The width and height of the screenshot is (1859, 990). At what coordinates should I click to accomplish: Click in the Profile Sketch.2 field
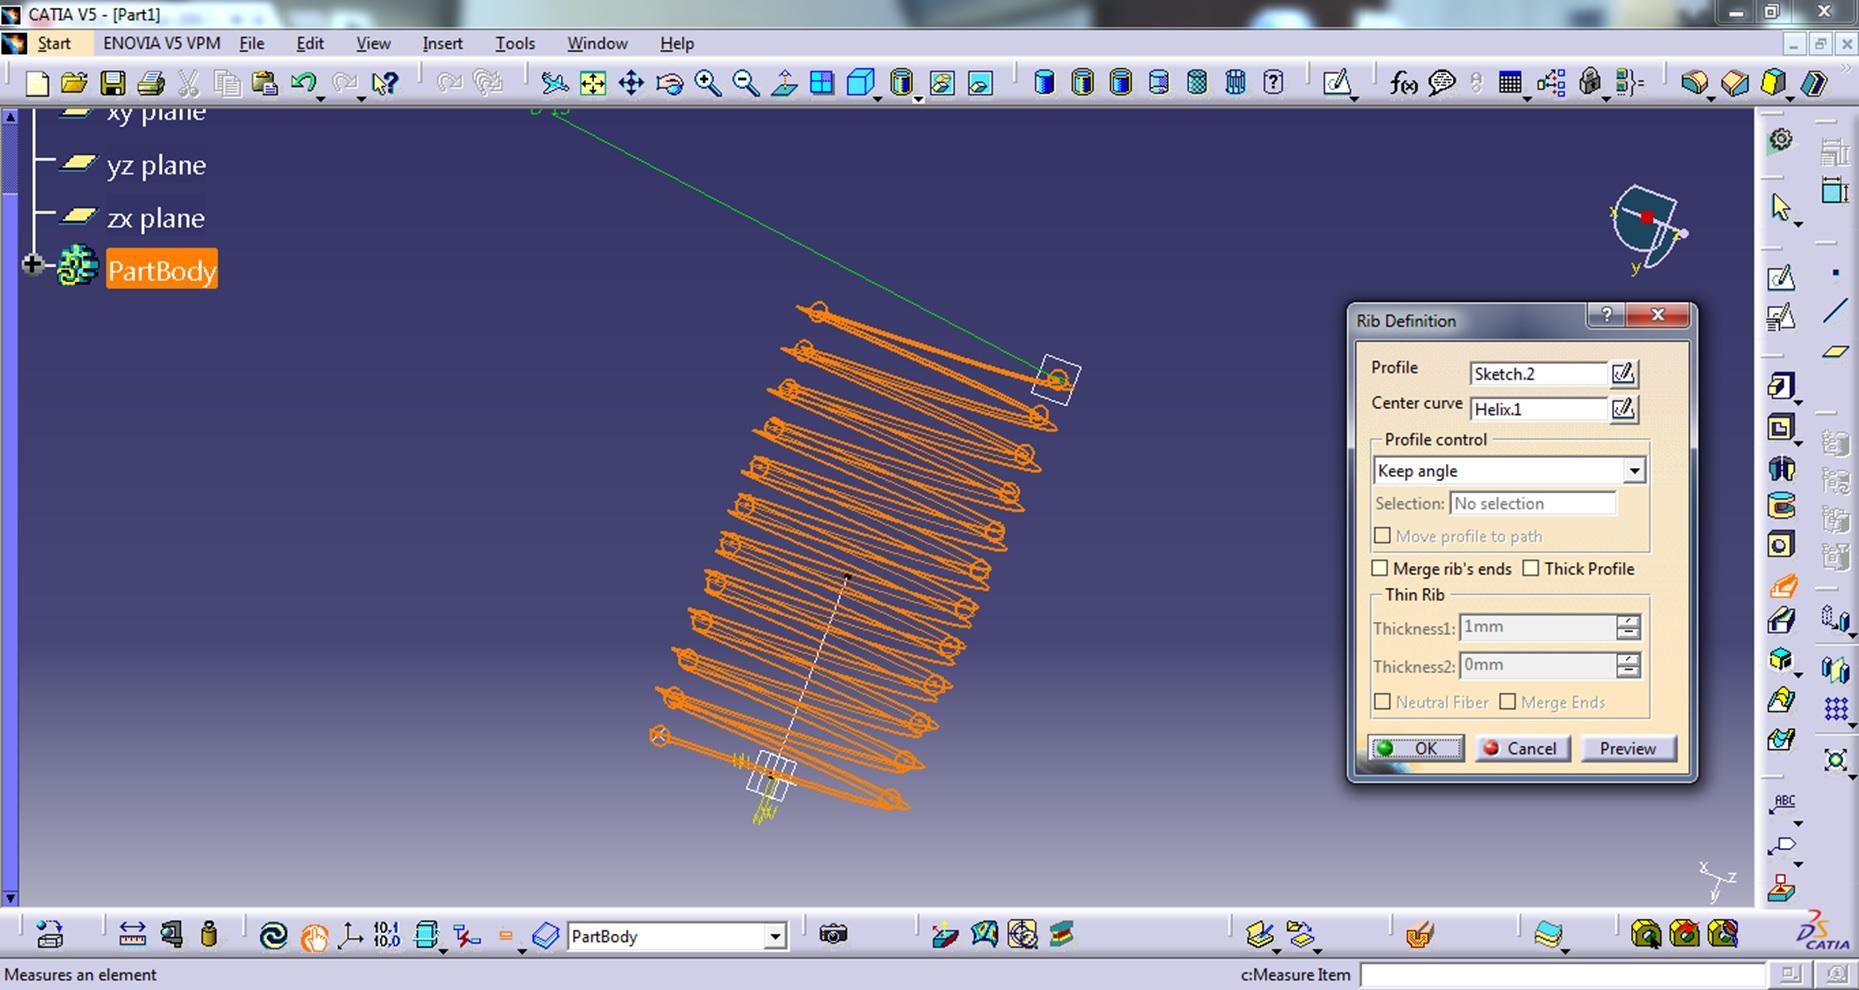[x=1538, y=374]
